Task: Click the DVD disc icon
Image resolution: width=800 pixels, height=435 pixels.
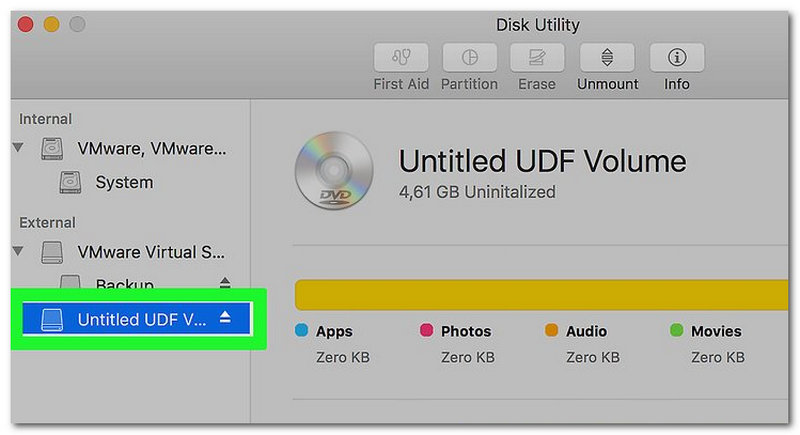Action: click(x=334, y=170)
